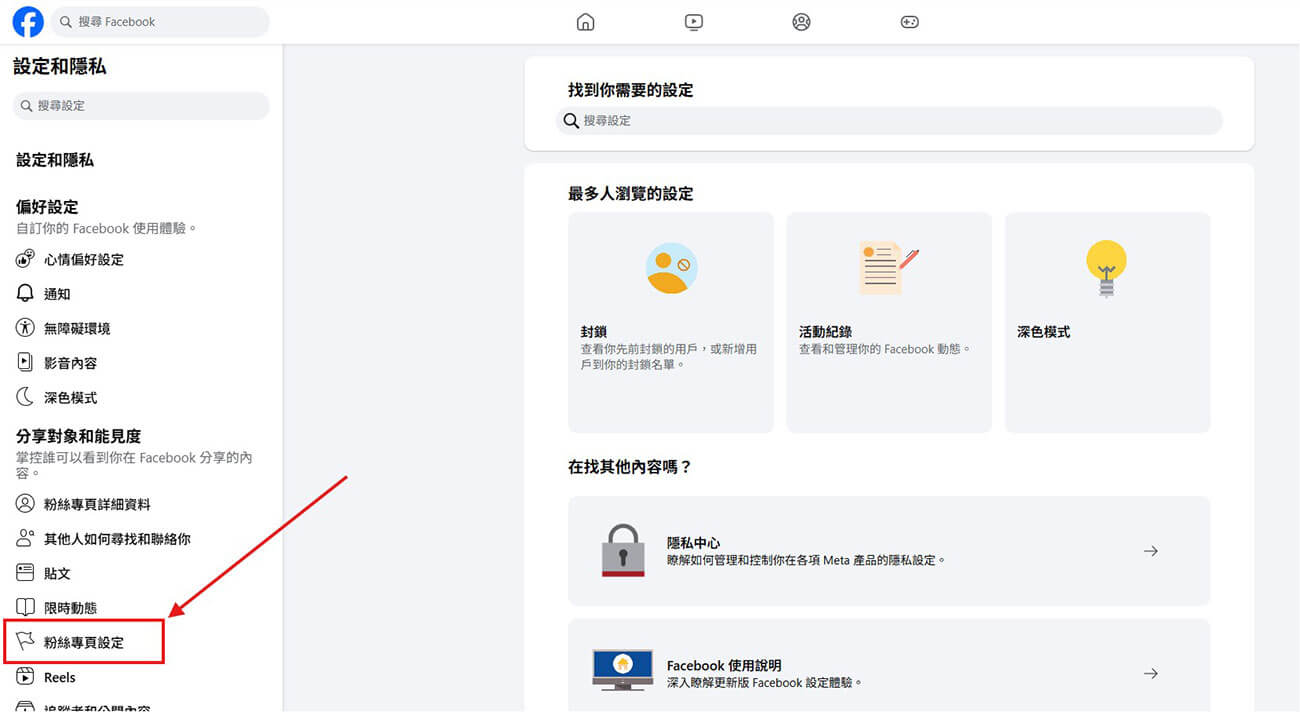The width and height of the screenshot is (1300, 712).
Task: Open 限時動態 settings link
Action: tap(70, 608)
